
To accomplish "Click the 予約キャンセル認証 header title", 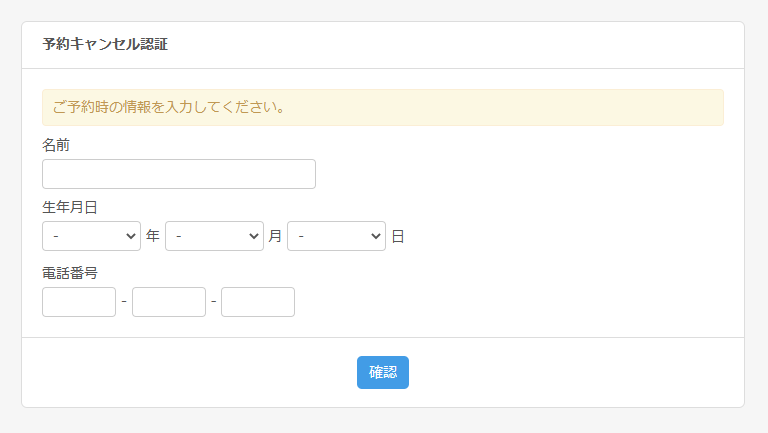I will click(105, 45).
